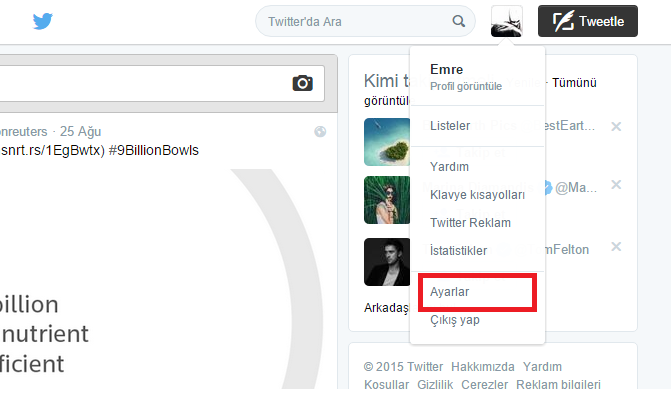Open the Çerezler footer link
The image size is (671, 393).
484,384
